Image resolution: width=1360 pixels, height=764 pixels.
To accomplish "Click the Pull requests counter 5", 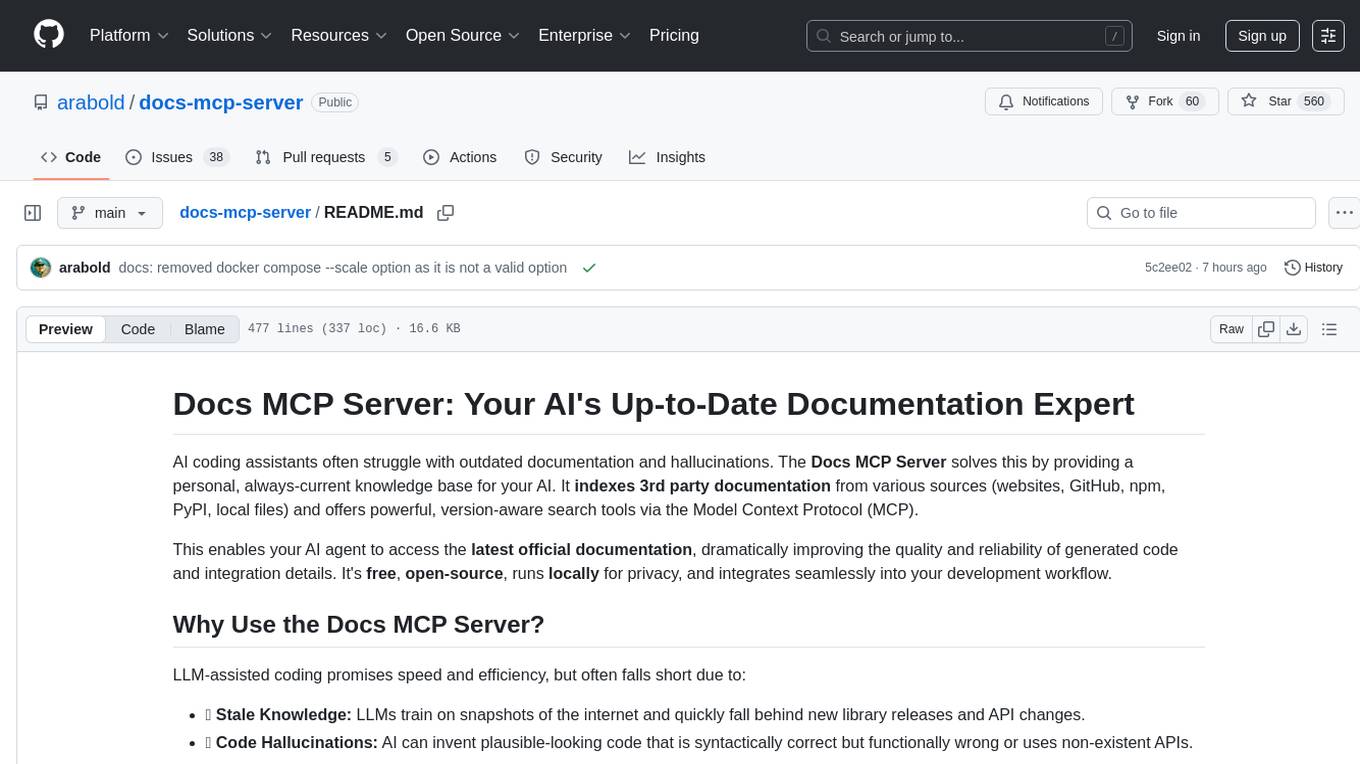I will [x=387, y=157].
